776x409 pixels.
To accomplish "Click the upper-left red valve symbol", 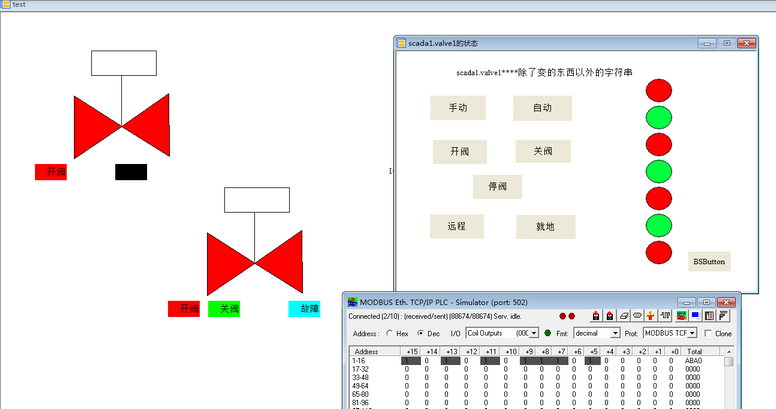I will click(122, 126).
